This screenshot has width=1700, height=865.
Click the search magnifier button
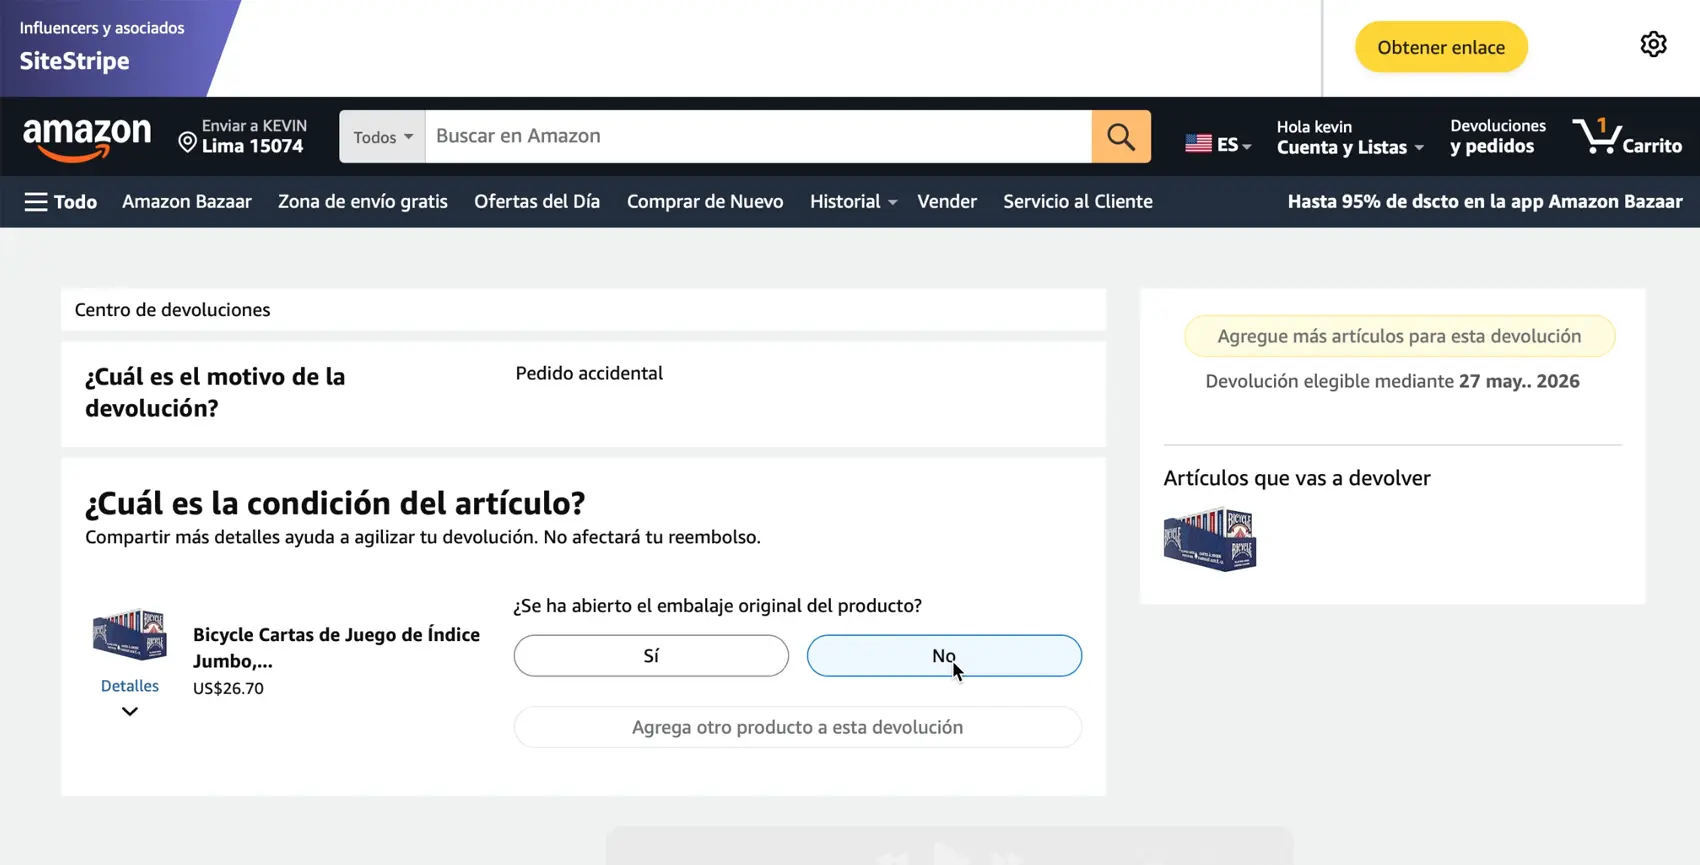click(1121, 136)
